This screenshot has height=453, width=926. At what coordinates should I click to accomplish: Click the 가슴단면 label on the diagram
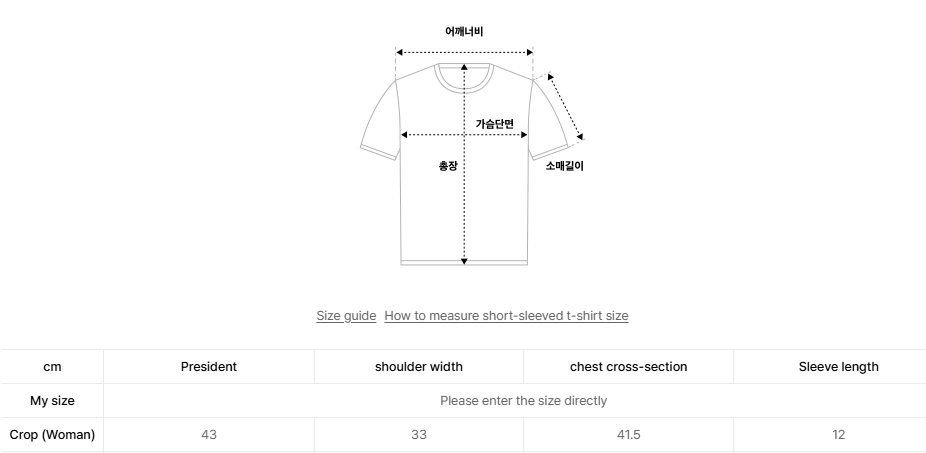coord(494,124)
